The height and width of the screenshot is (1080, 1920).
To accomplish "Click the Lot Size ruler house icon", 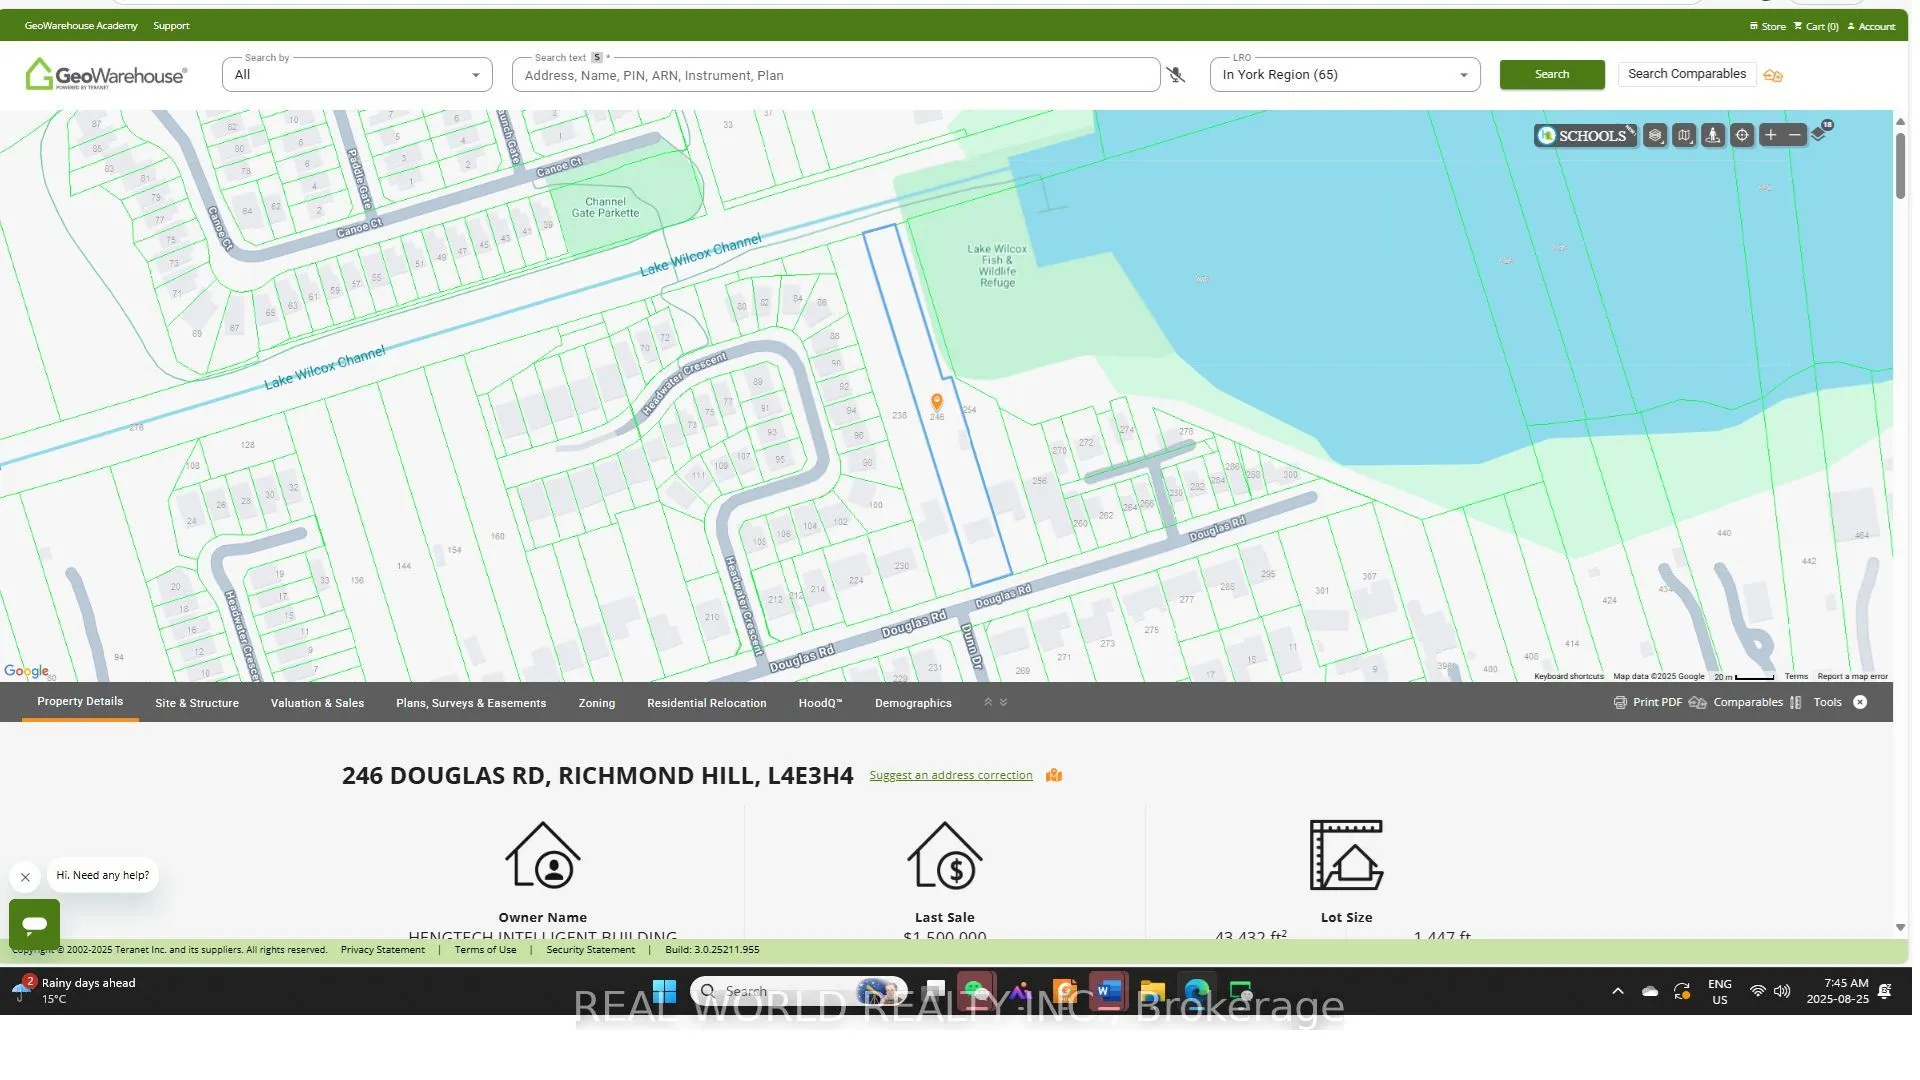I will point(1347,855).
